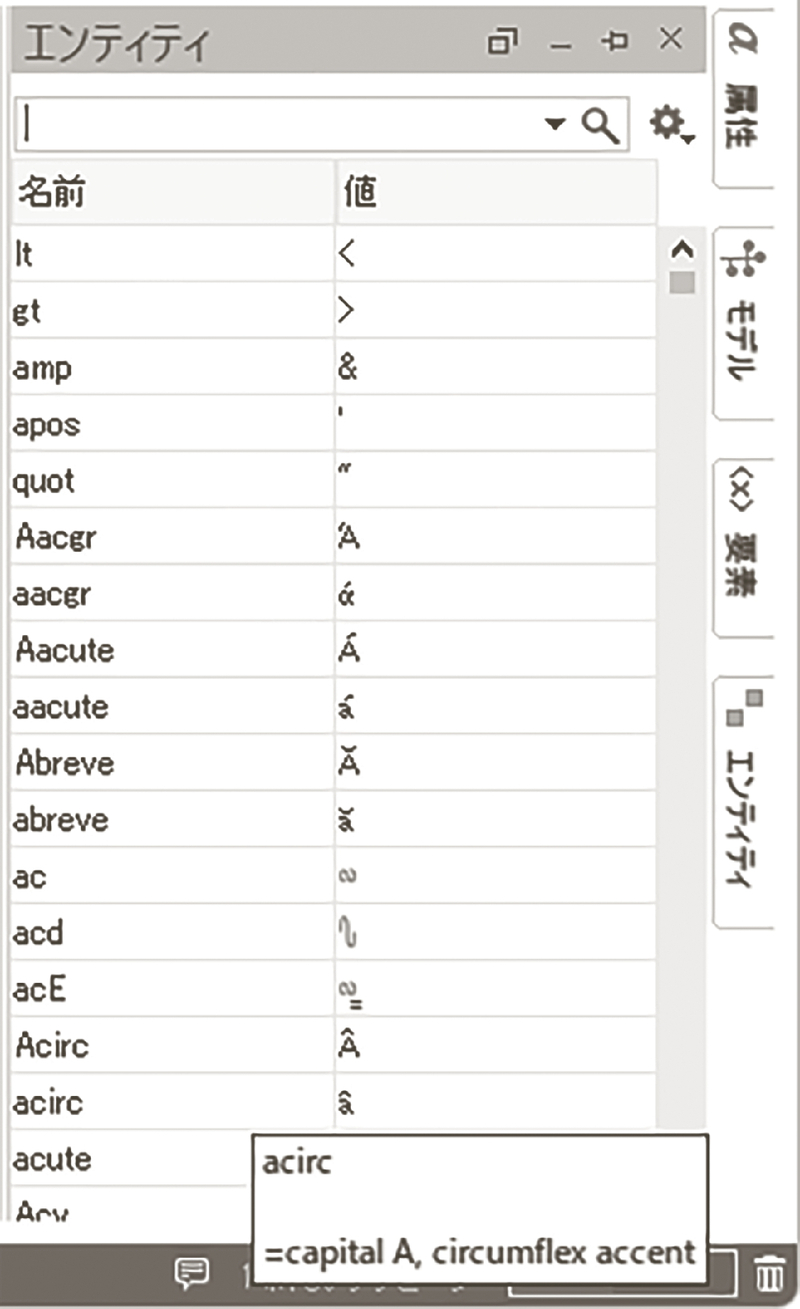The width and height of the screenshot is (800, 1309).
Task: Select the acE entity row
Action: 172,990
